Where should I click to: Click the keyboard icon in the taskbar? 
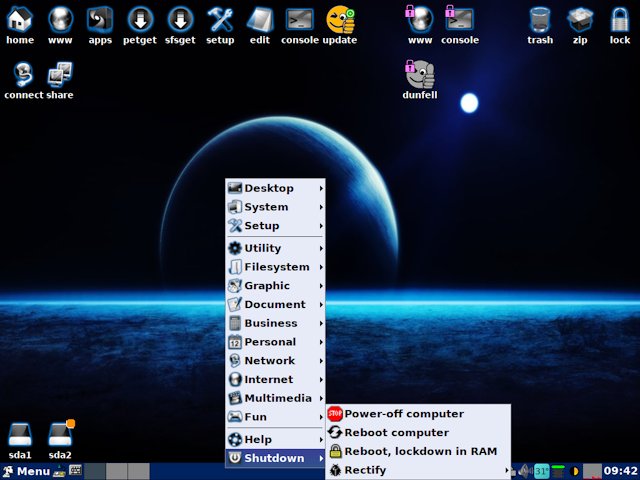coord(76,471)
